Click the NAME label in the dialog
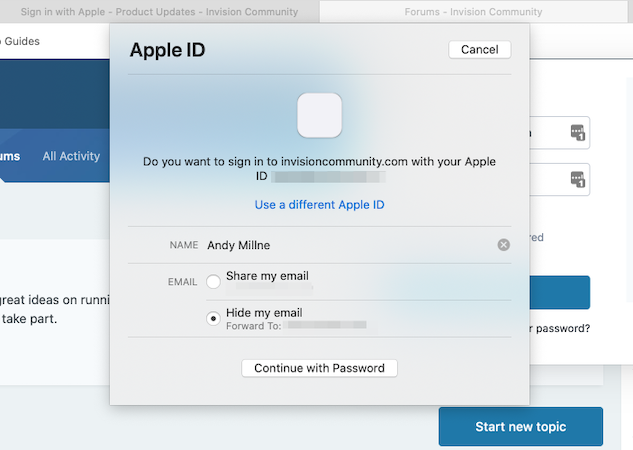The width and height of the screenshot is (633, 450). (184, 245)
